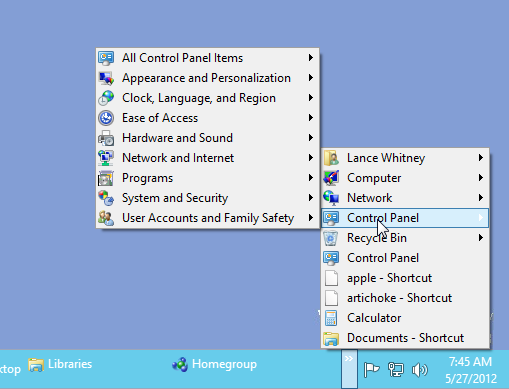
Task: Open artichoke - Shortcut entry
Action: [405, 298]
